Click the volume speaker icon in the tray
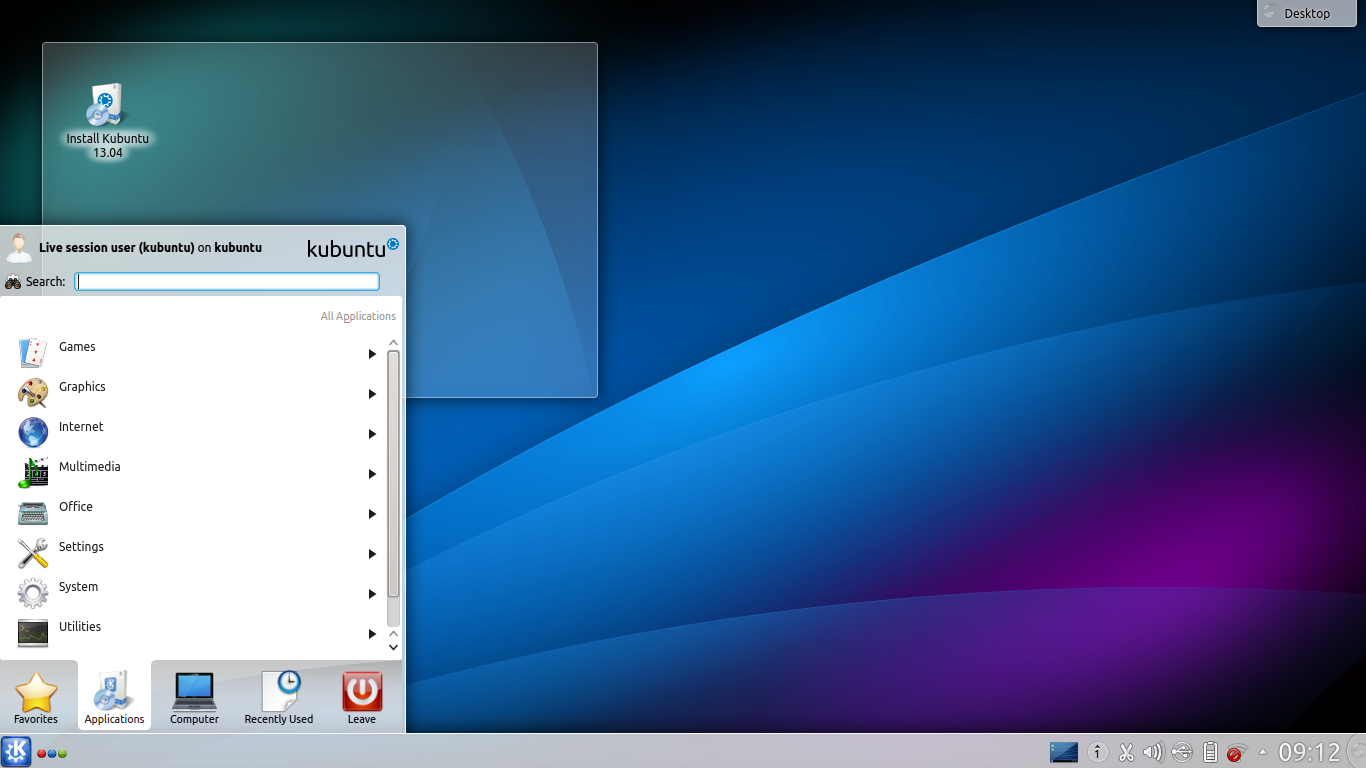The image size is (1366, 768). coord(1153,752)
